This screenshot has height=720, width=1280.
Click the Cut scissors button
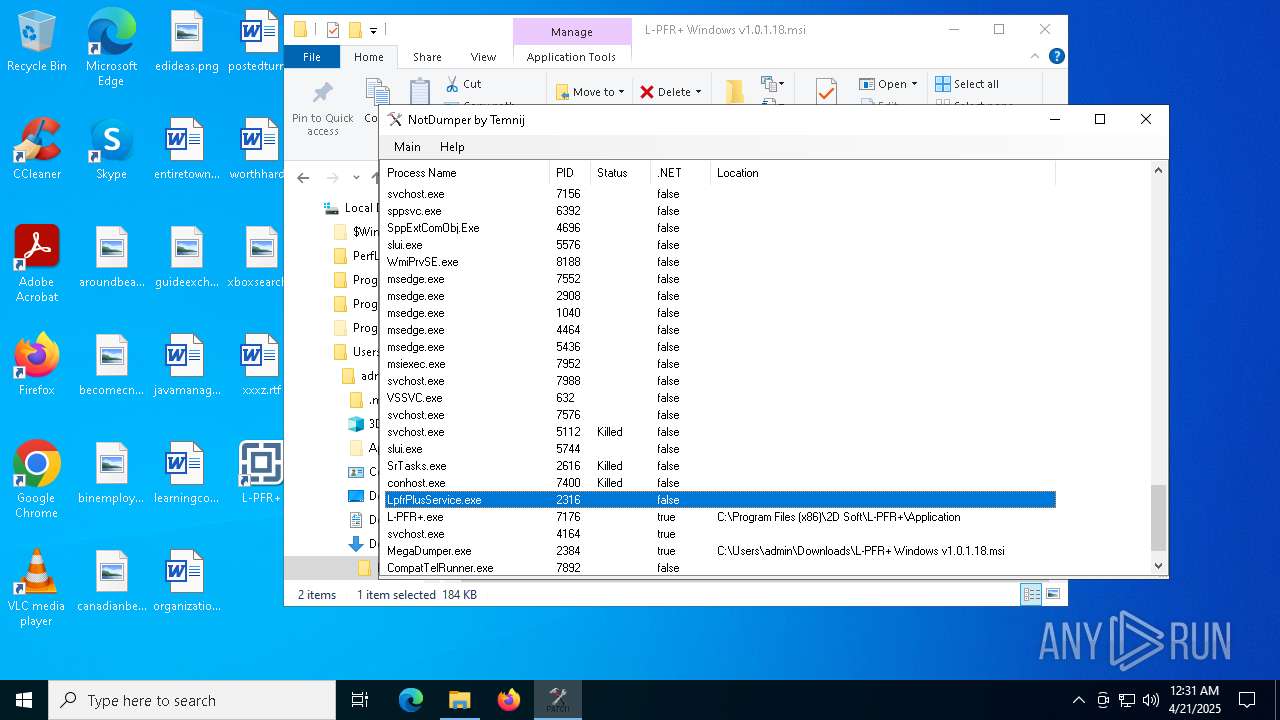point(463,84)
